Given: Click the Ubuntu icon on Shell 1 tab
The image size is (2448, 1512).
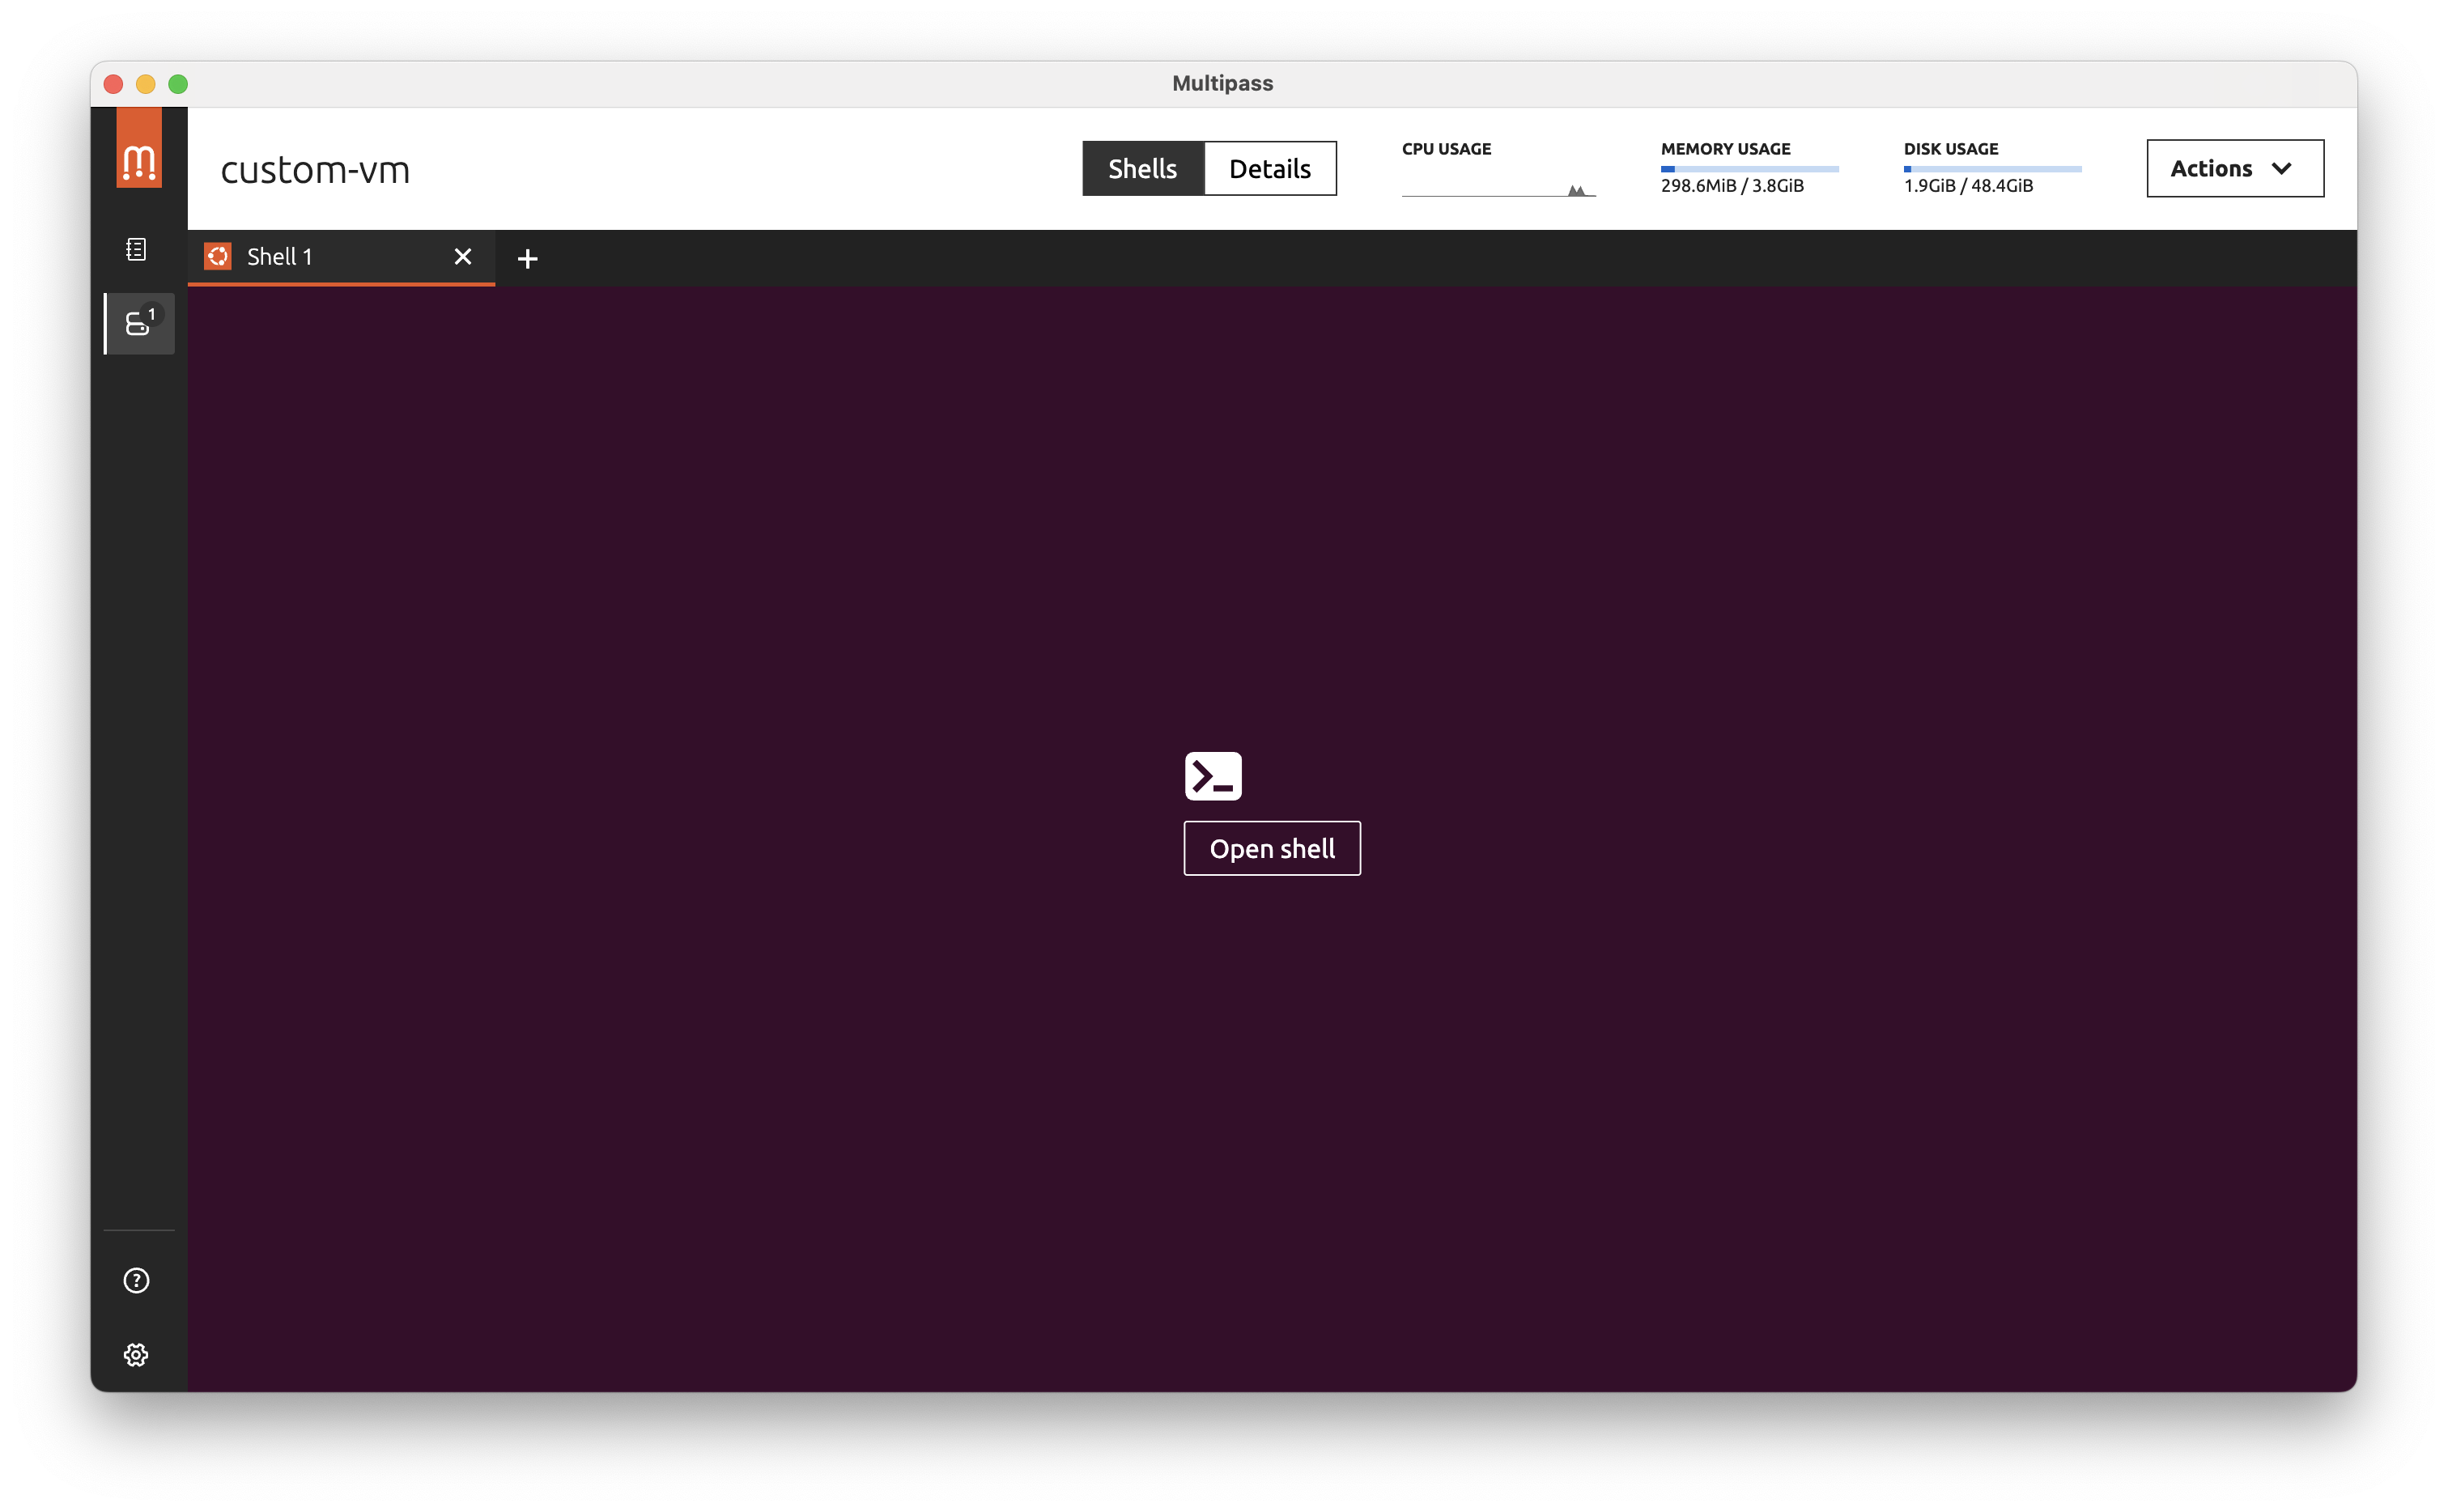Looking at the screenshot, I should click(x=218, y=257).
